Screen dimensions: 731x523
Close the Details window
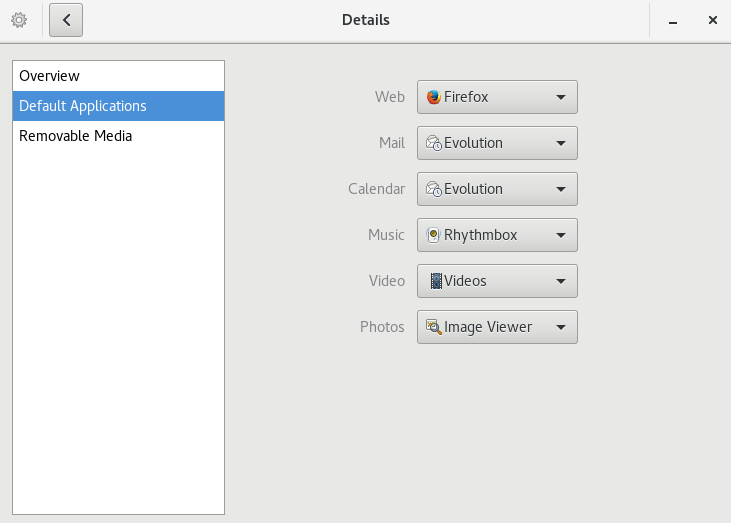pyautogui.click(x=713, y=20)
